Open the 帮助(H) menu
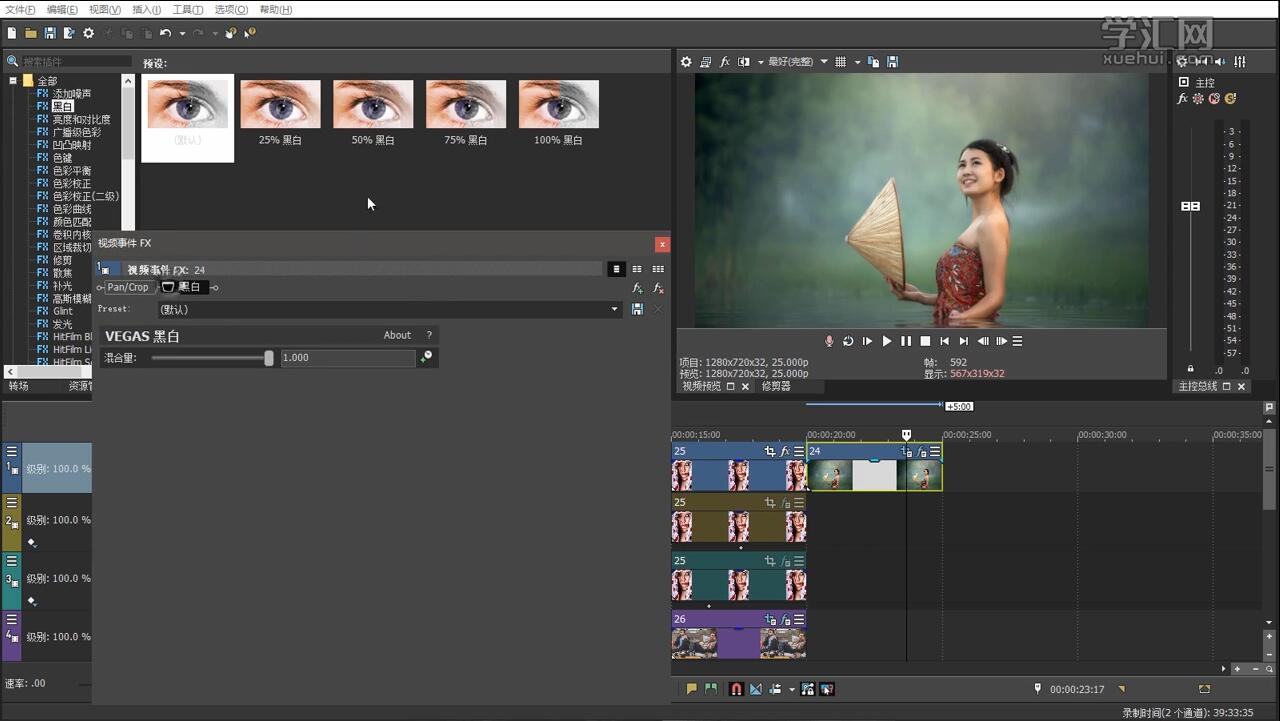The height and width of the screenshot is (721, 1280). [275, 9]
